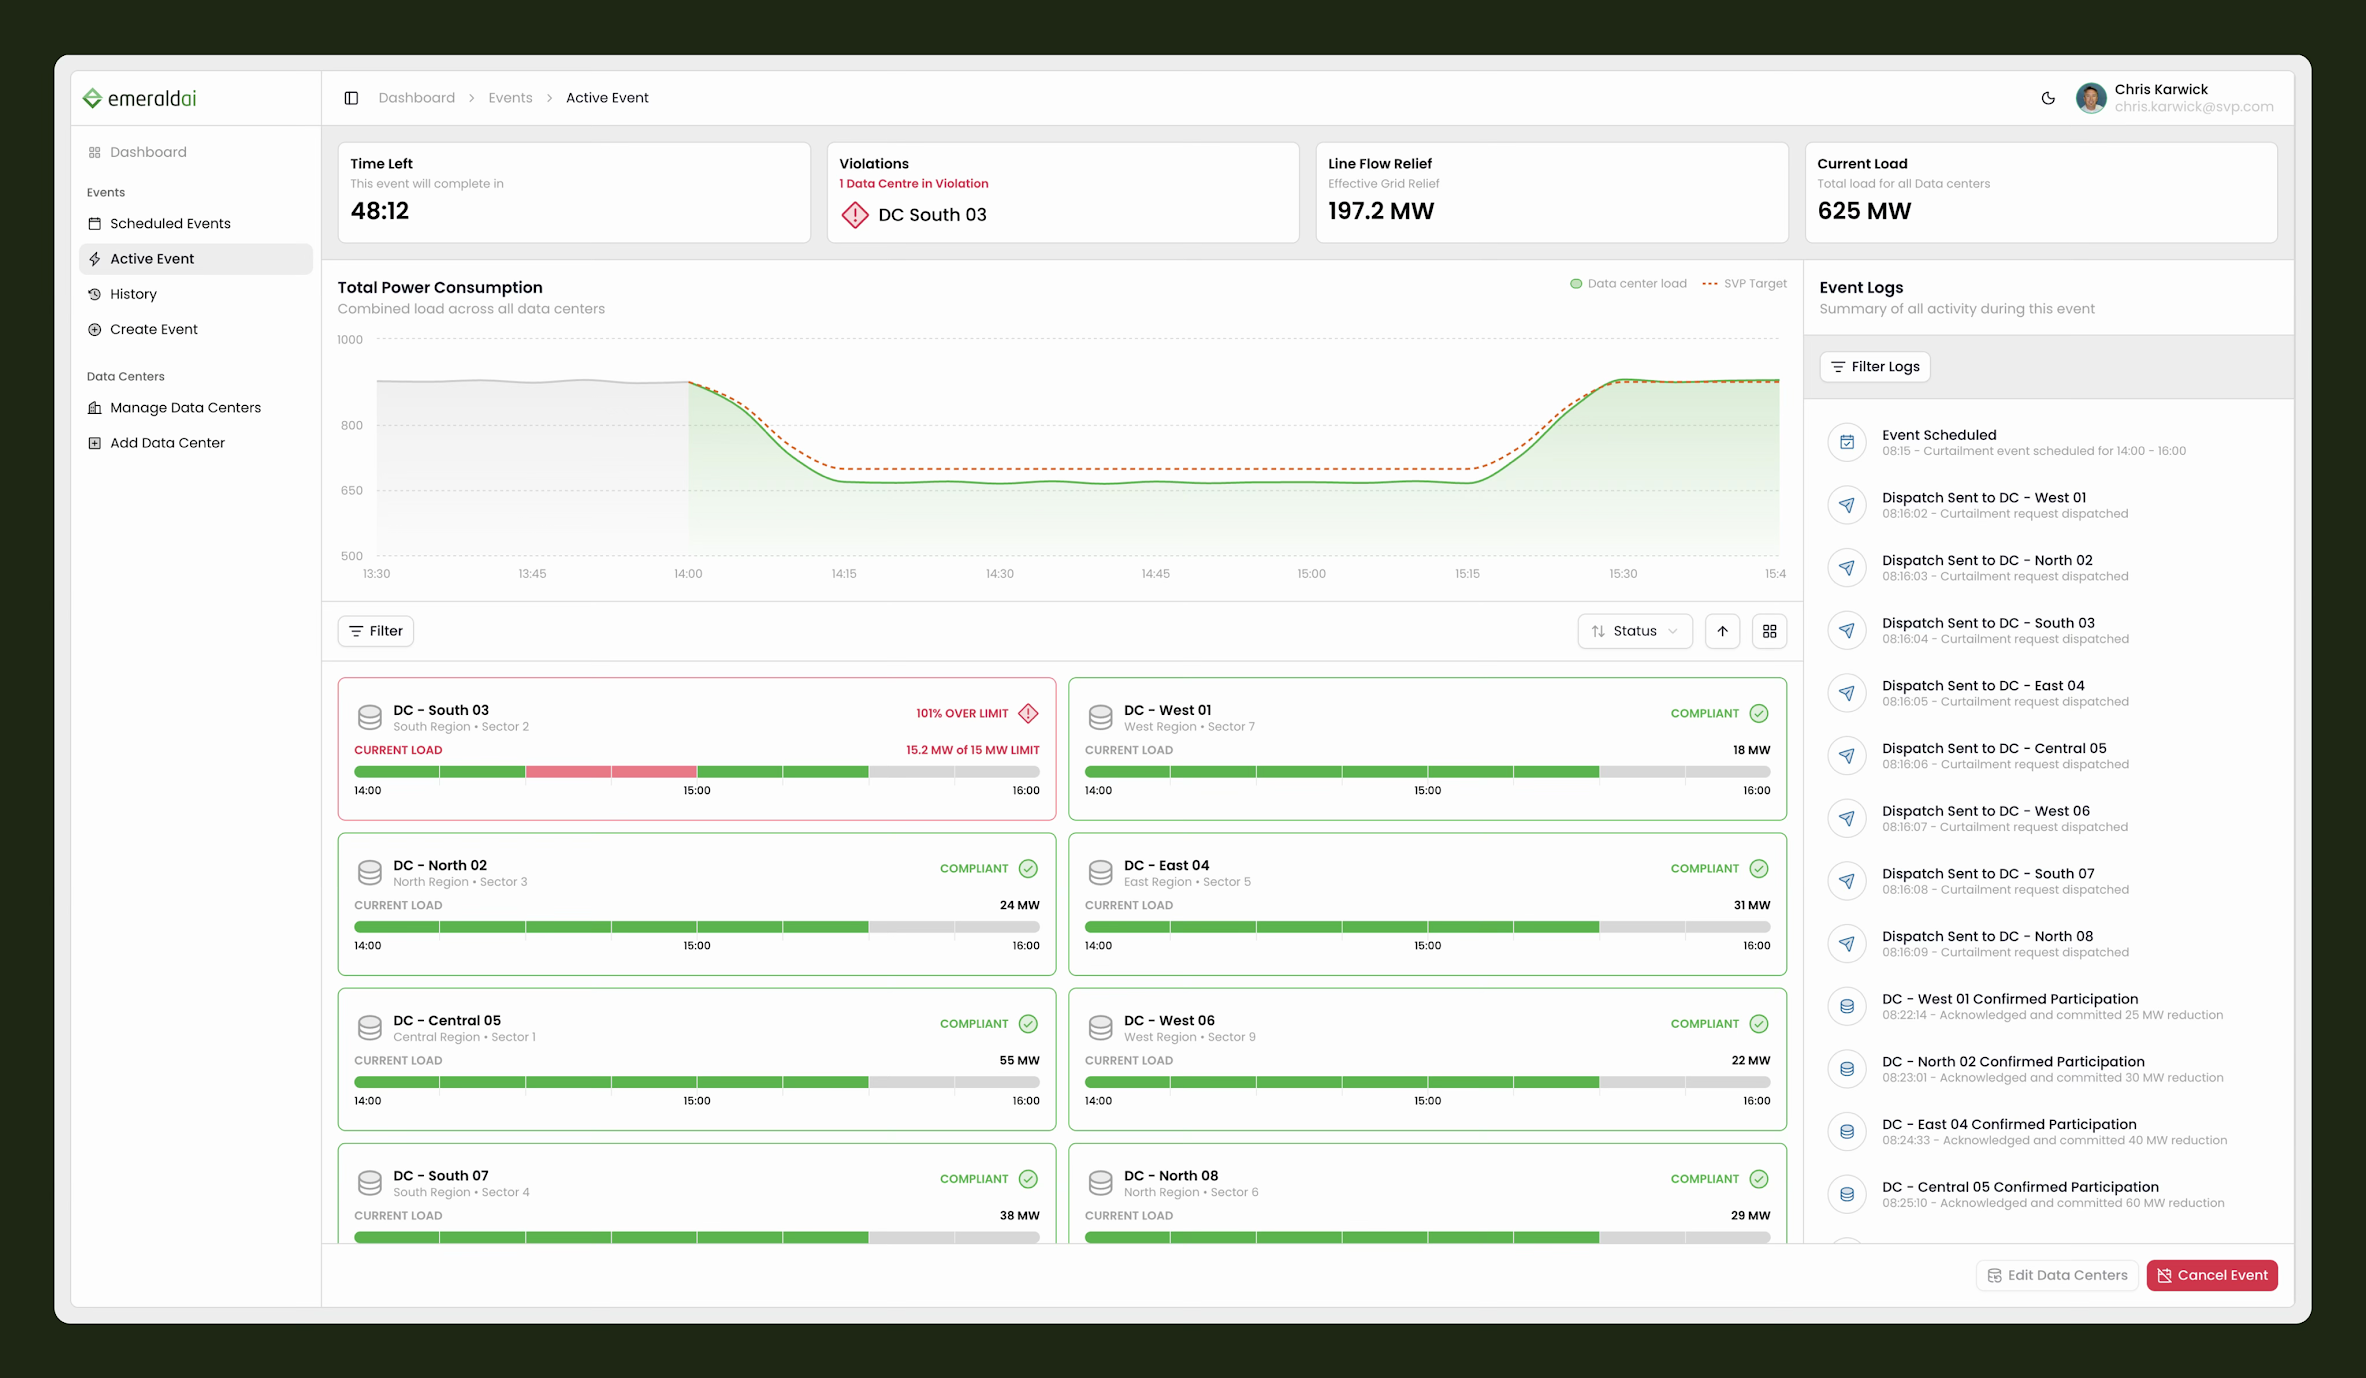Select Dispatch Sent to DC - South 07 log

(x=2048, y=881)
